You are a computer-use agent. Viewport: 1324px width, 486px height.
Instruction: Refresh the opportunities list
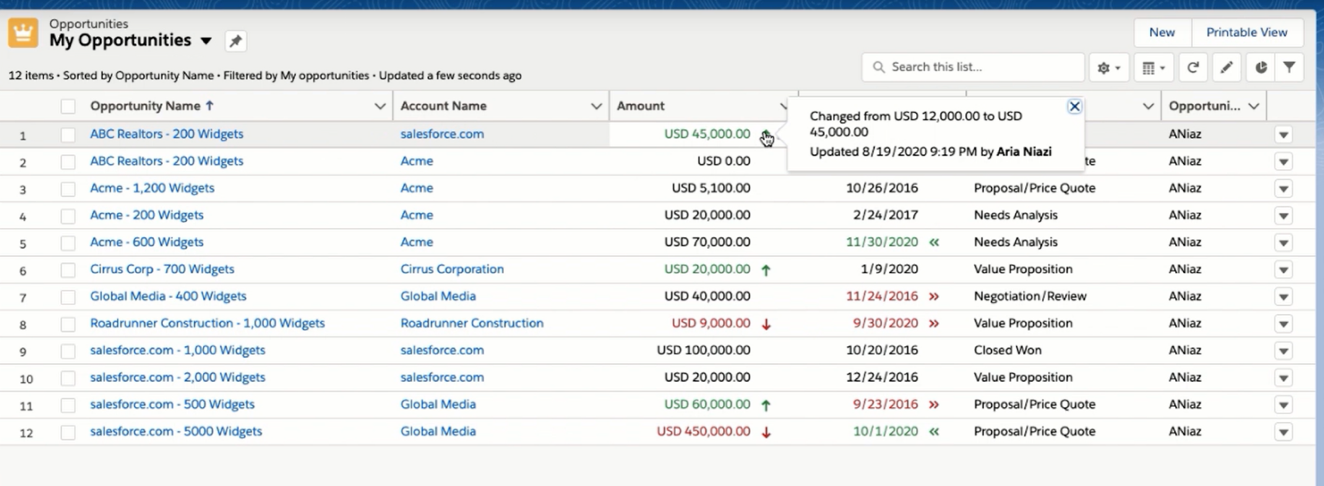click(x=1193, y=68)
